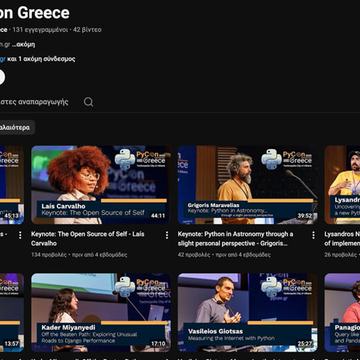The image size is (360, 360).
Task: Open the Grigoris Maravelias keynote thumbnail
Action: click(248, 185)
